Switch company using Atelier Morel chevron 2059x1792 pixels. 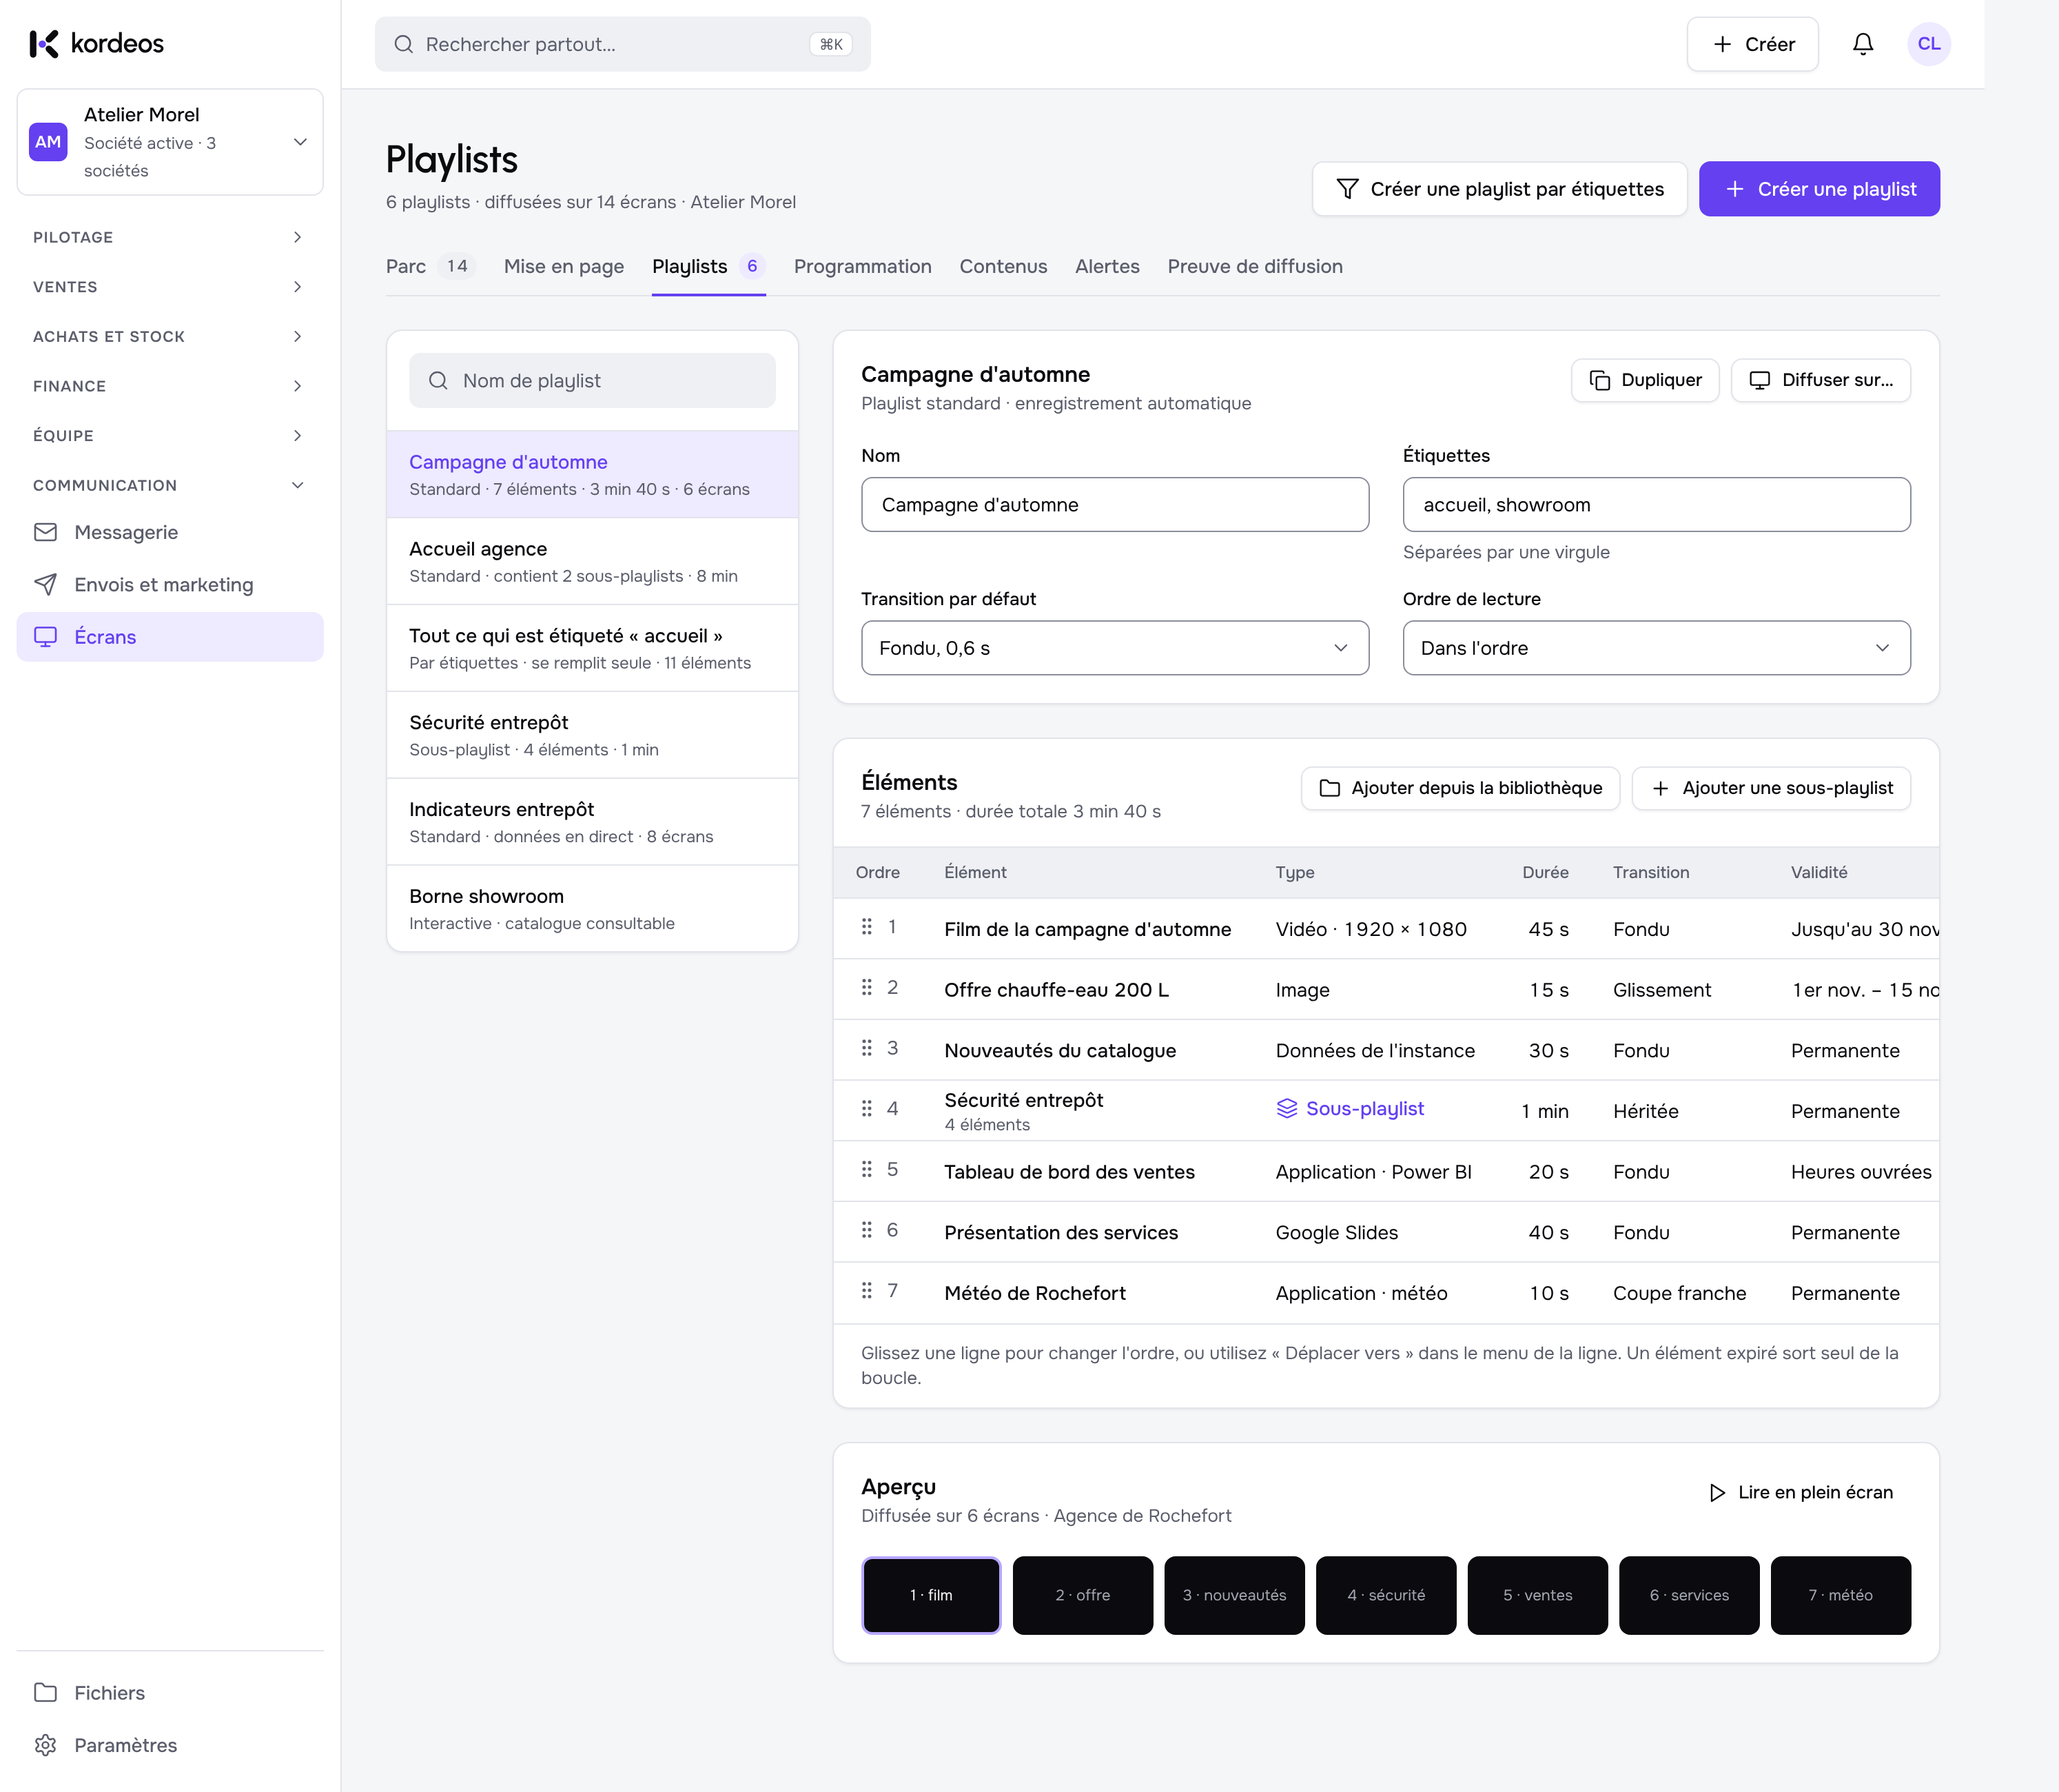click(299, 142)
